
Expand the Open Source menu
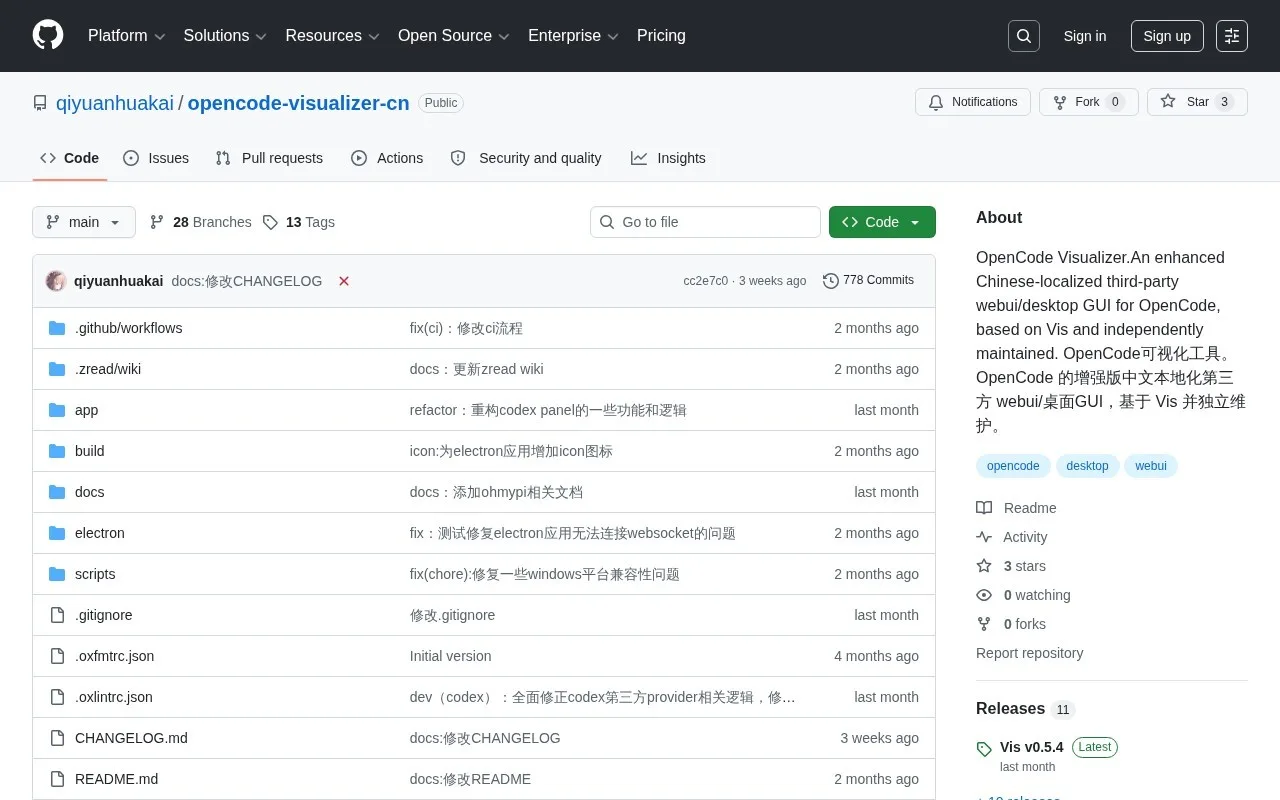454,36
